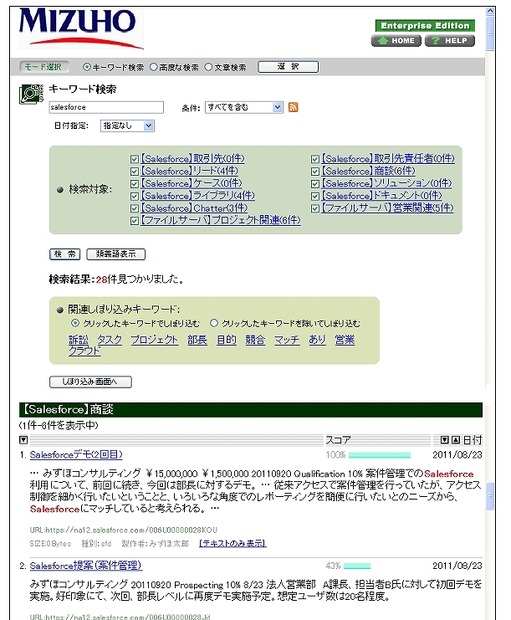Viewport: 511px width, 620px height.
Task: Open [ファイルサーバ]営業関連(5件) link
Action: (387, 208)
